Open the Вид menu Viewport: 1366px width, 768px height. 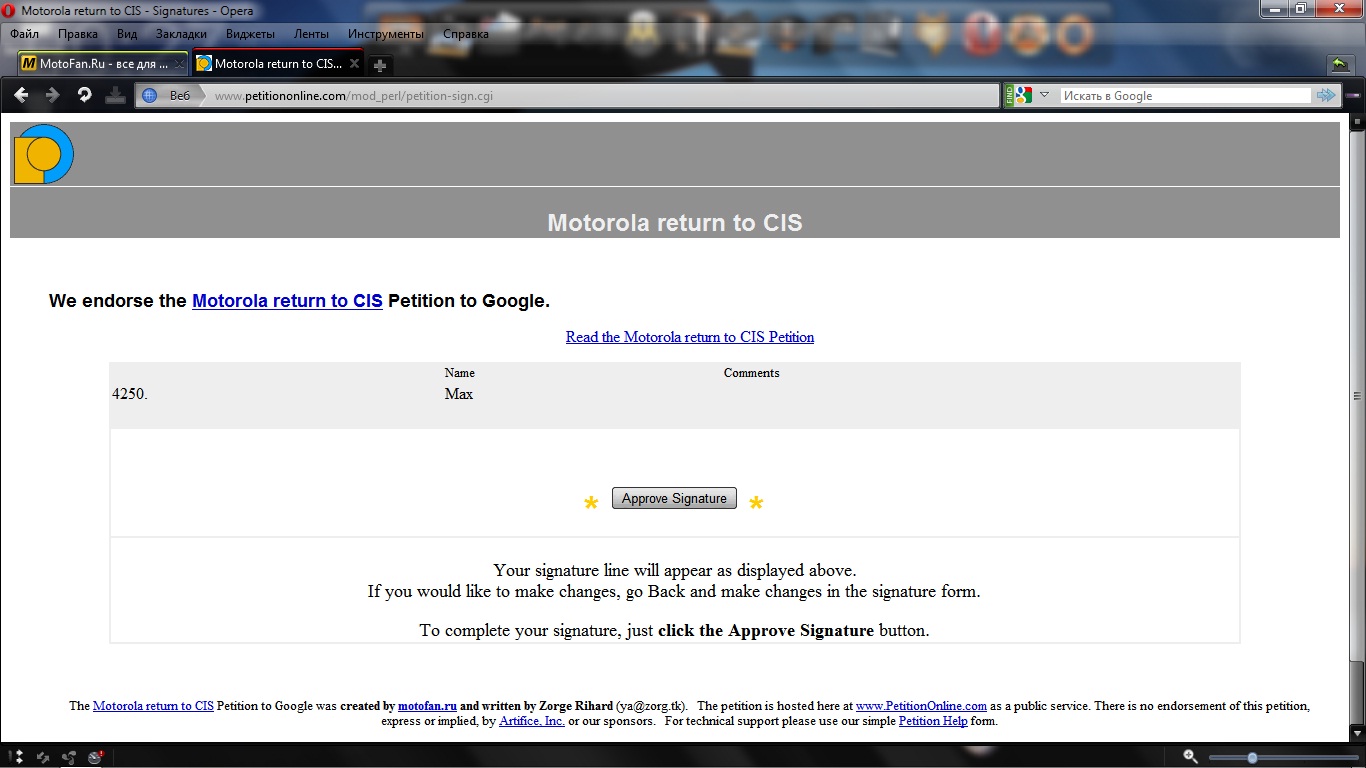coord(127,34)
